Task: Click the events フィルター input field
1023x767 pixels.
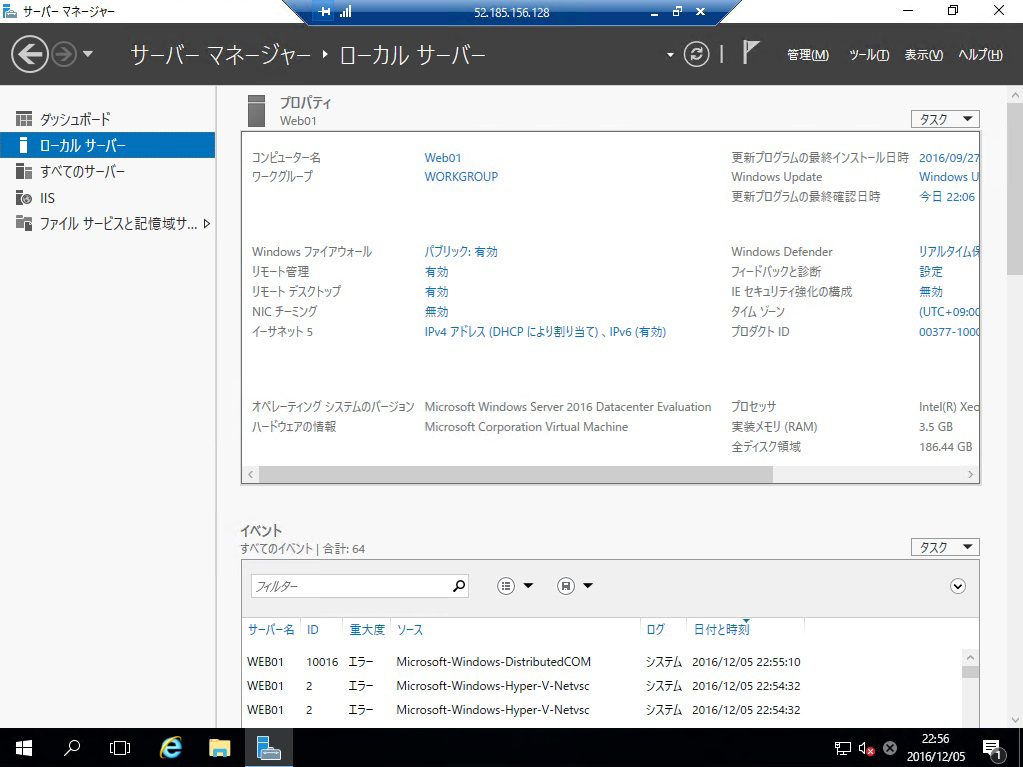Action: (x=351, y=586)
